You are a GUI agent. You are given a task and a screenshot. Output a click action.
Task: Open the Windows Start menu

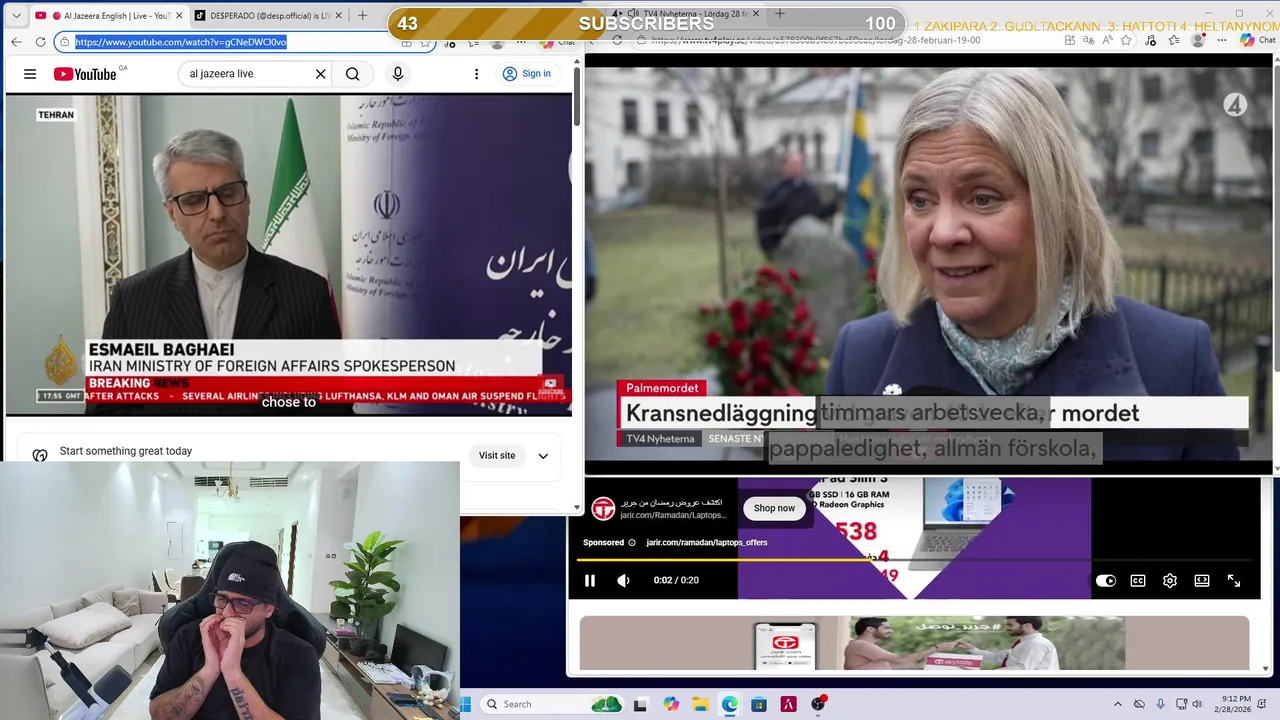pos(466,704)
